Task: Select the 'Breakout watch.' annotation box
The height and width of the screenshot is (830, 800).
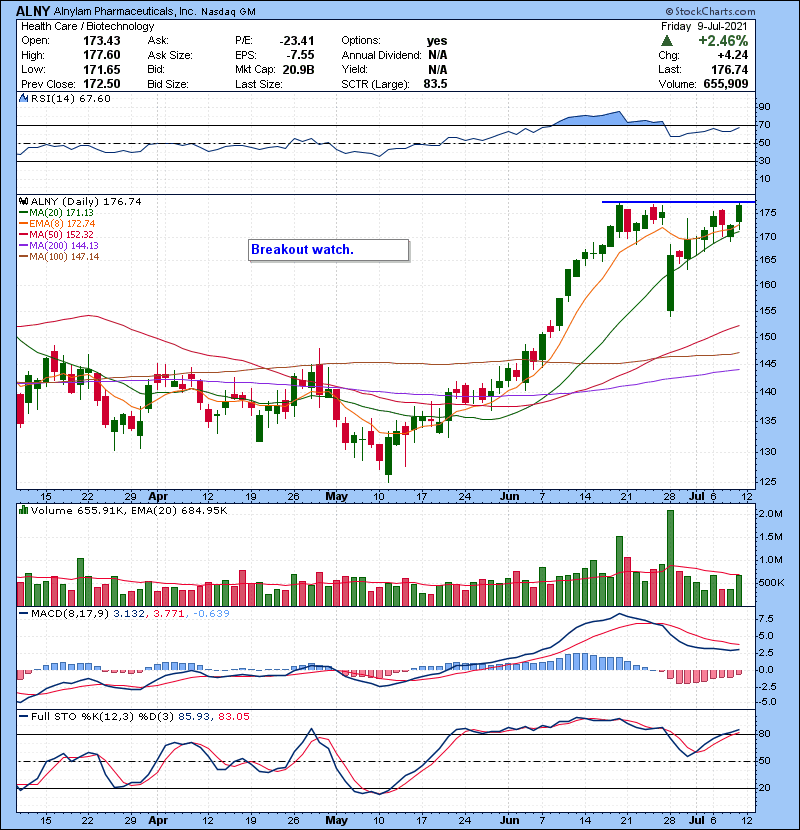Action: tap(328, 250)
